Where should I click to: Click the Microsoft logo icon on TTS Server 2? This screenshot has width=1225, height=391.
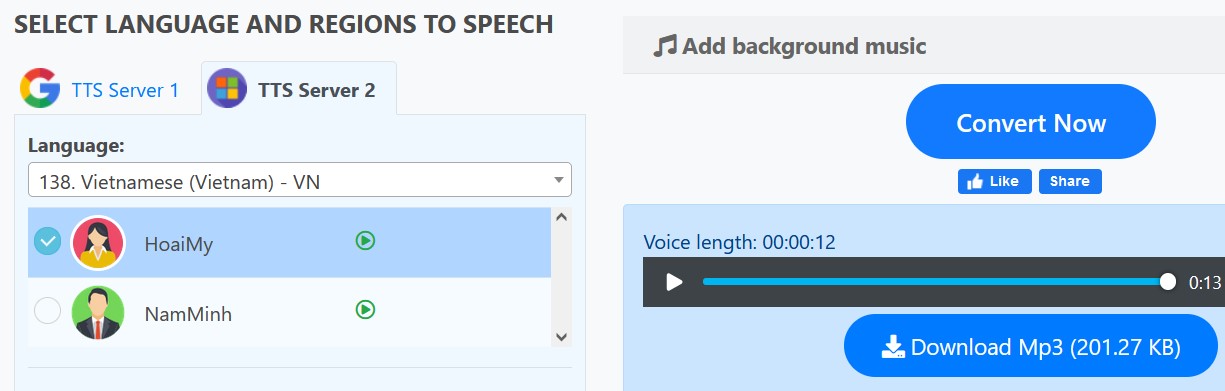(227, 89)
